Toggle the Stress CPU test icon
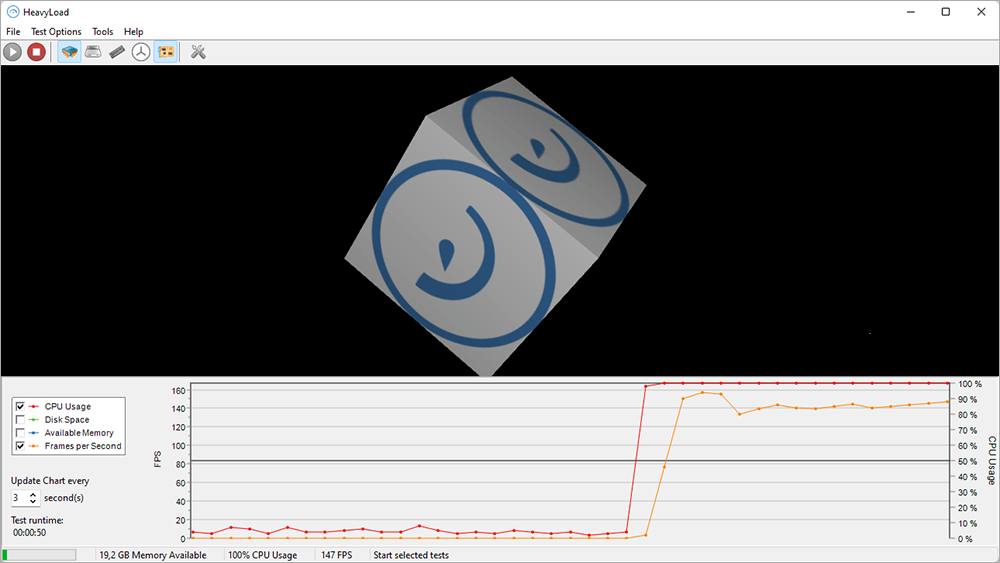1000x563 pixels. 70,52
